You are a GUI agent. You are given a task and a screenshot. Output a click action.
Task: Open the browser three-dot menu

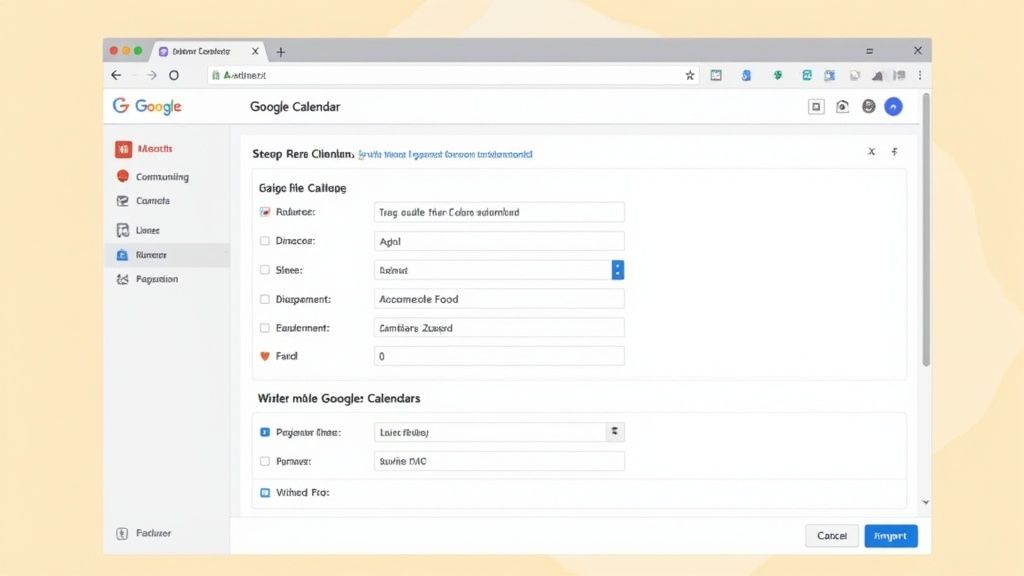[x=919, y=75]
